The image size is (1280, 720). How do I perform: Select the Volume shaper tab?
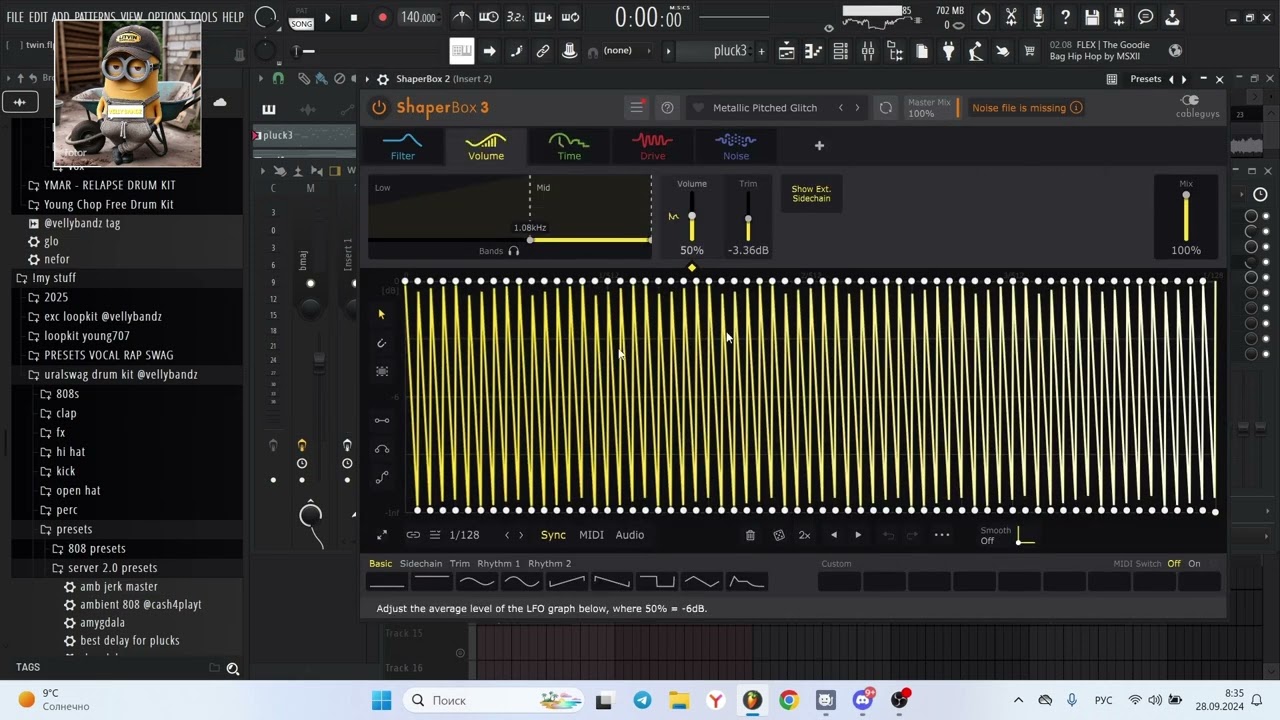[486, 146]
